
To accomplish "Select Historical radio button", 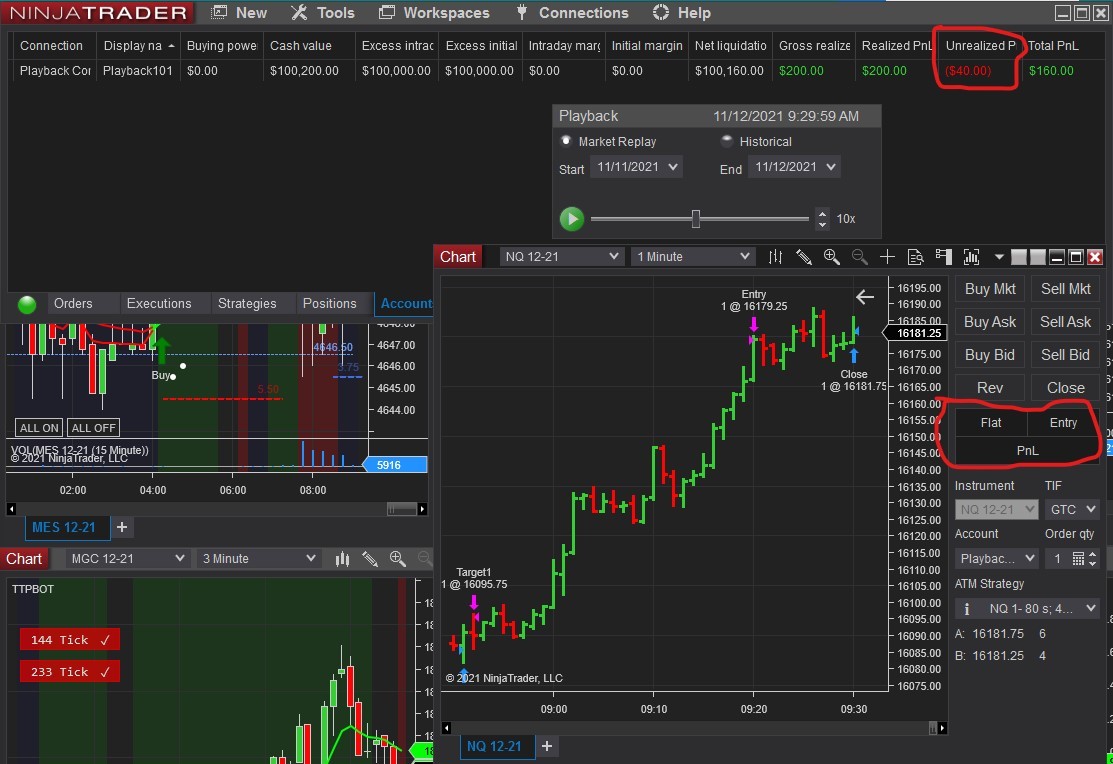I will 726,141.
